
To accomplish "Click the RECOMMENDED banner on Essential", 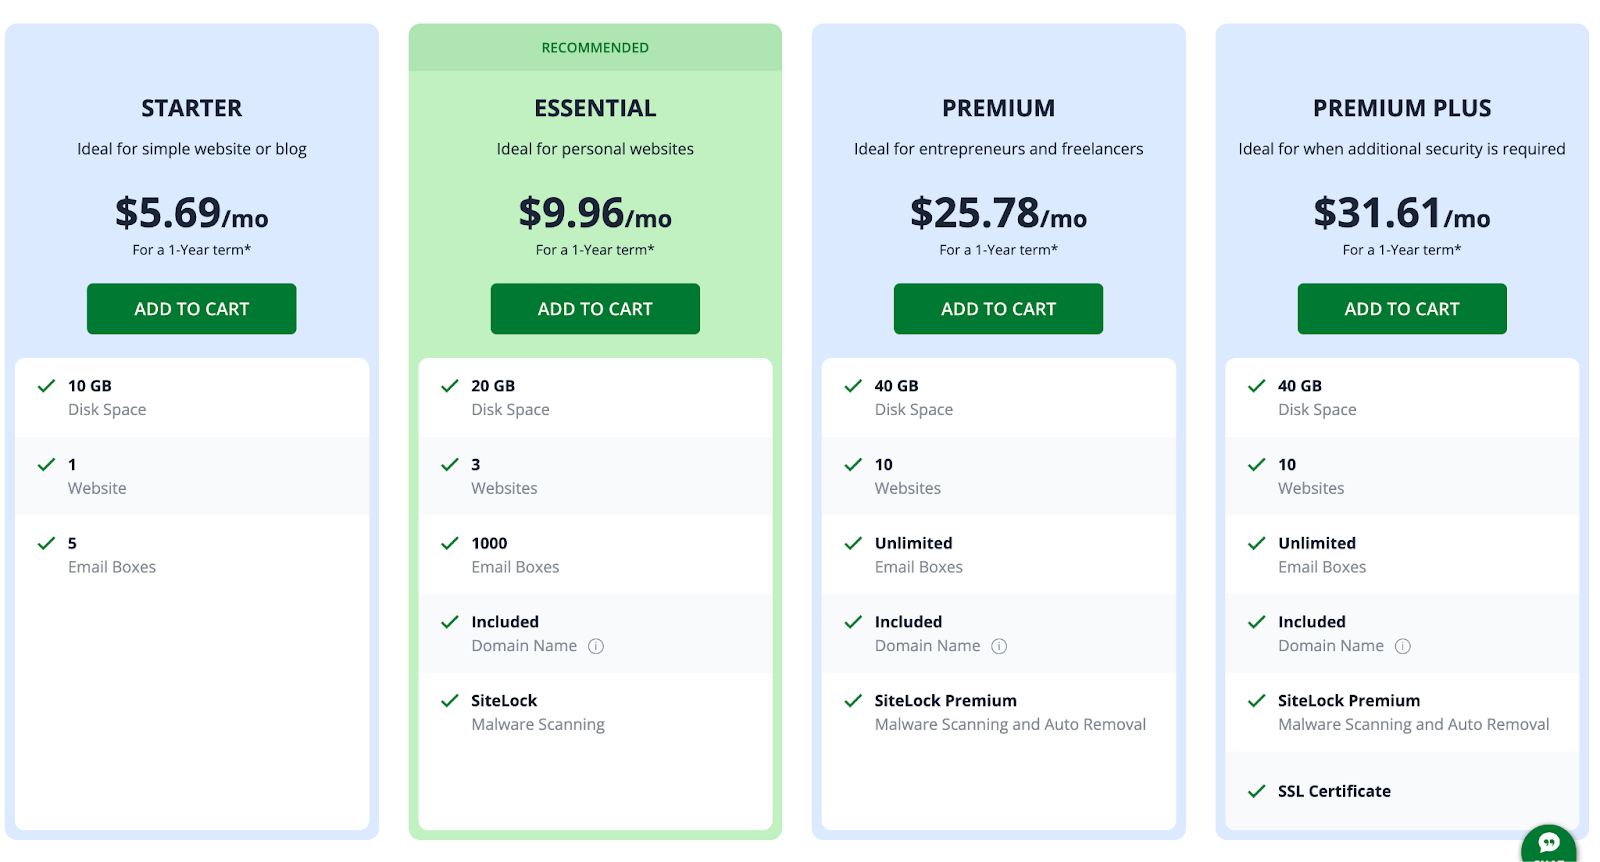I will pos(595,48).
